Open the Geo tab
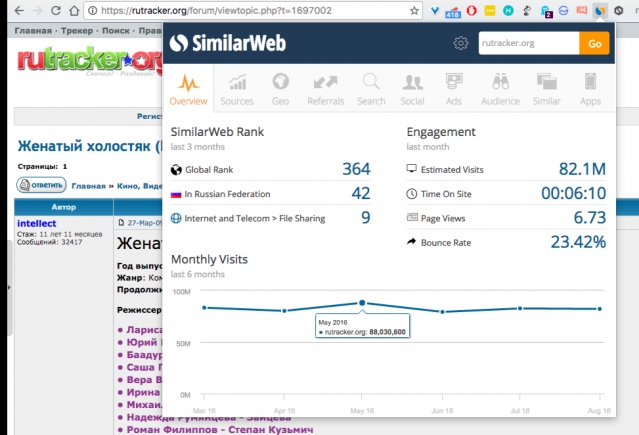 [x=280, y=89]
